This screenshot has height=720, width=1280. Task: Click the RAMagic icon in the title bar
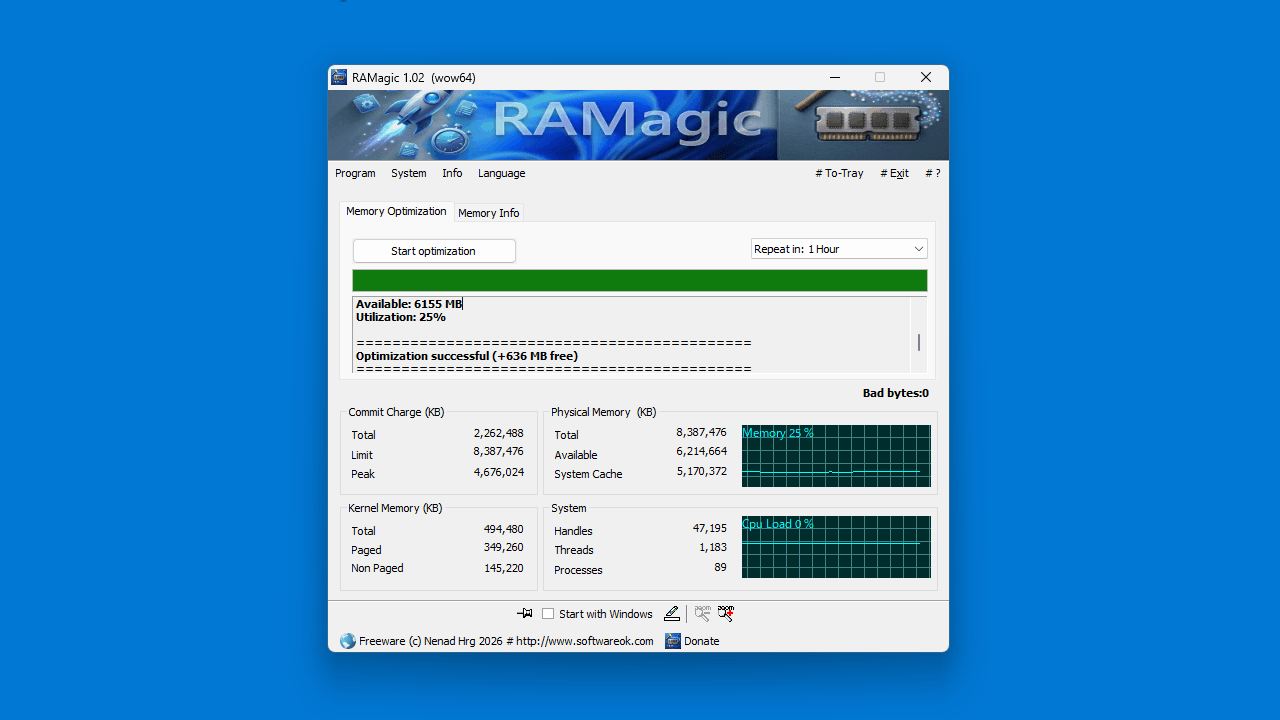point(339,77)
